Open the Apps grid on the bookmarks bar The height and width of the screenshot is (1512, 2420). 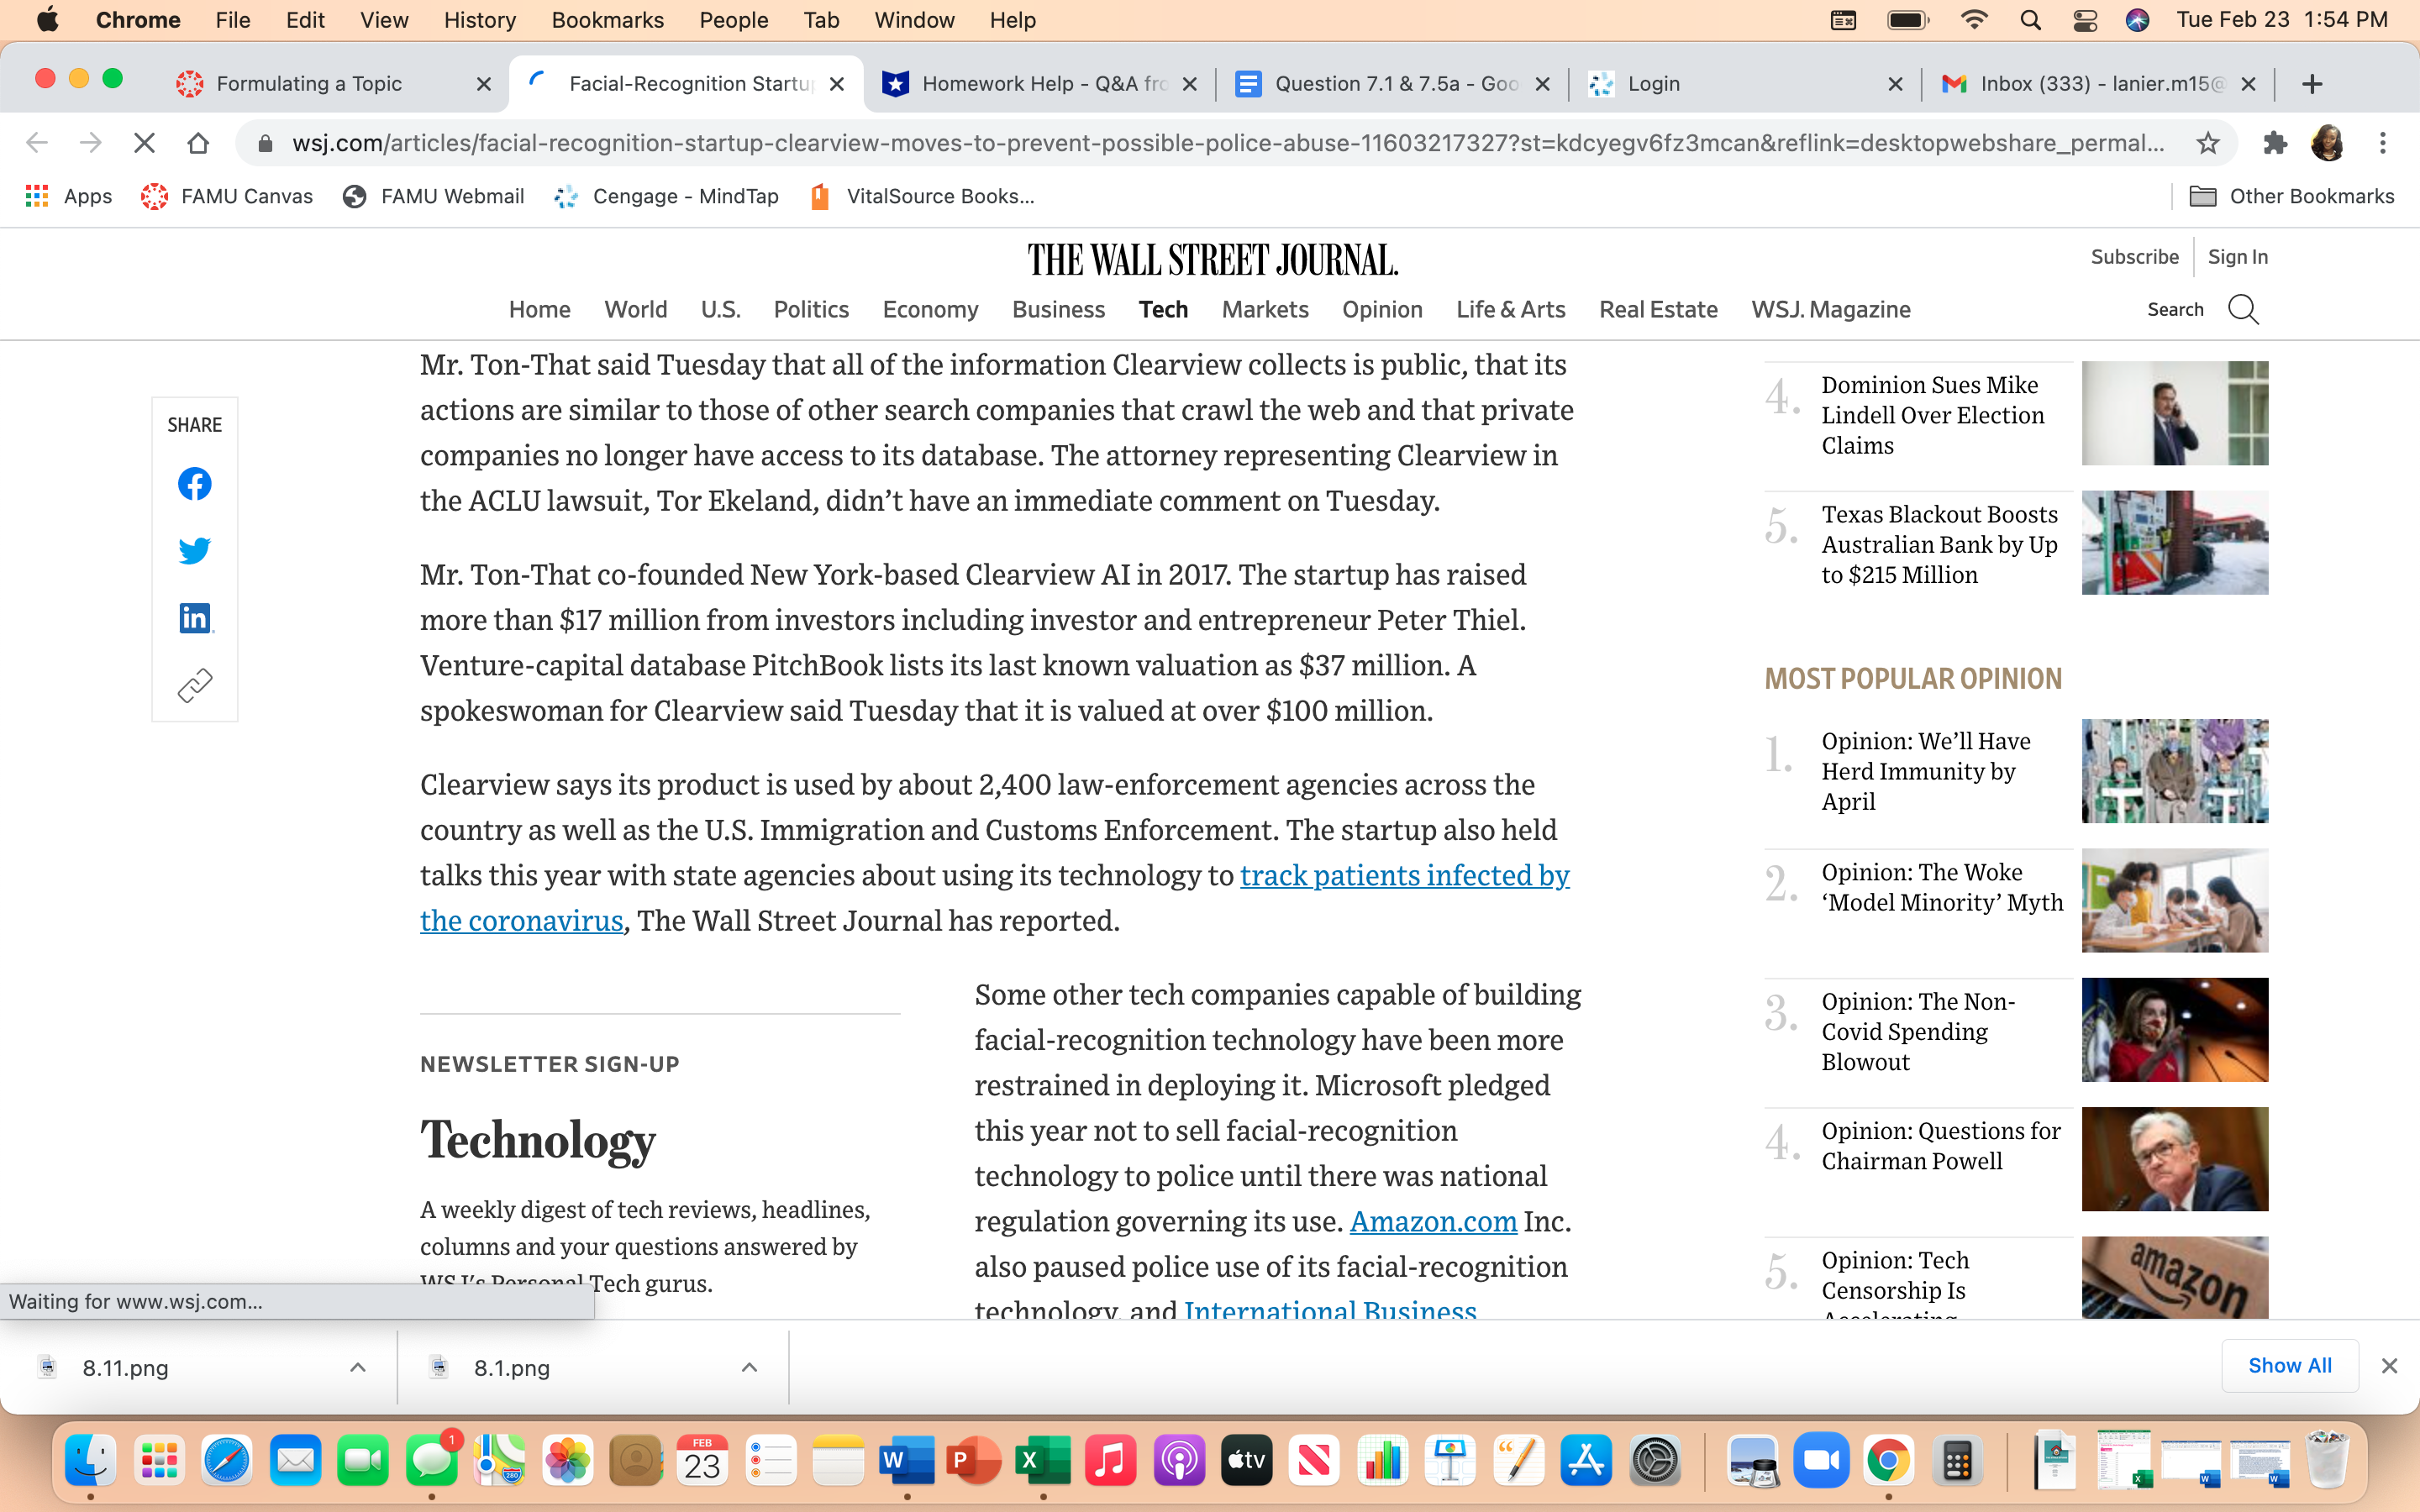(36, 196)
